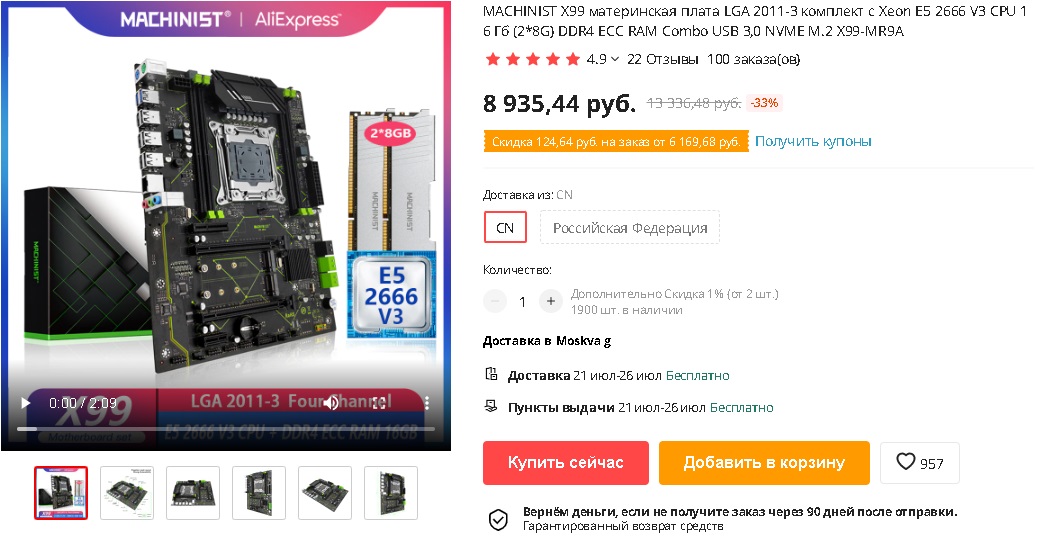Screen dimensions: 1038x541
Task: Select the second product thumbnail
Action: pos(127,493)
